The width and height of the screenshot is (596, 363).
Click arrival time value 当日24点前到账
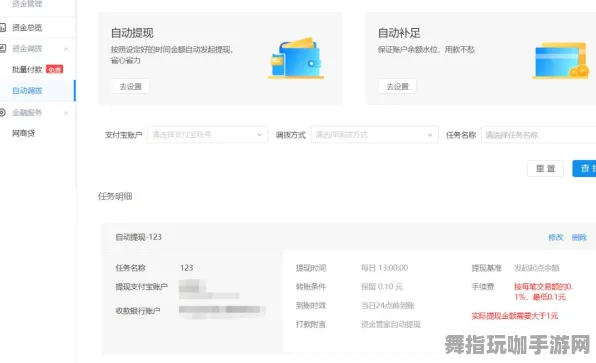[x=387, y=305]
